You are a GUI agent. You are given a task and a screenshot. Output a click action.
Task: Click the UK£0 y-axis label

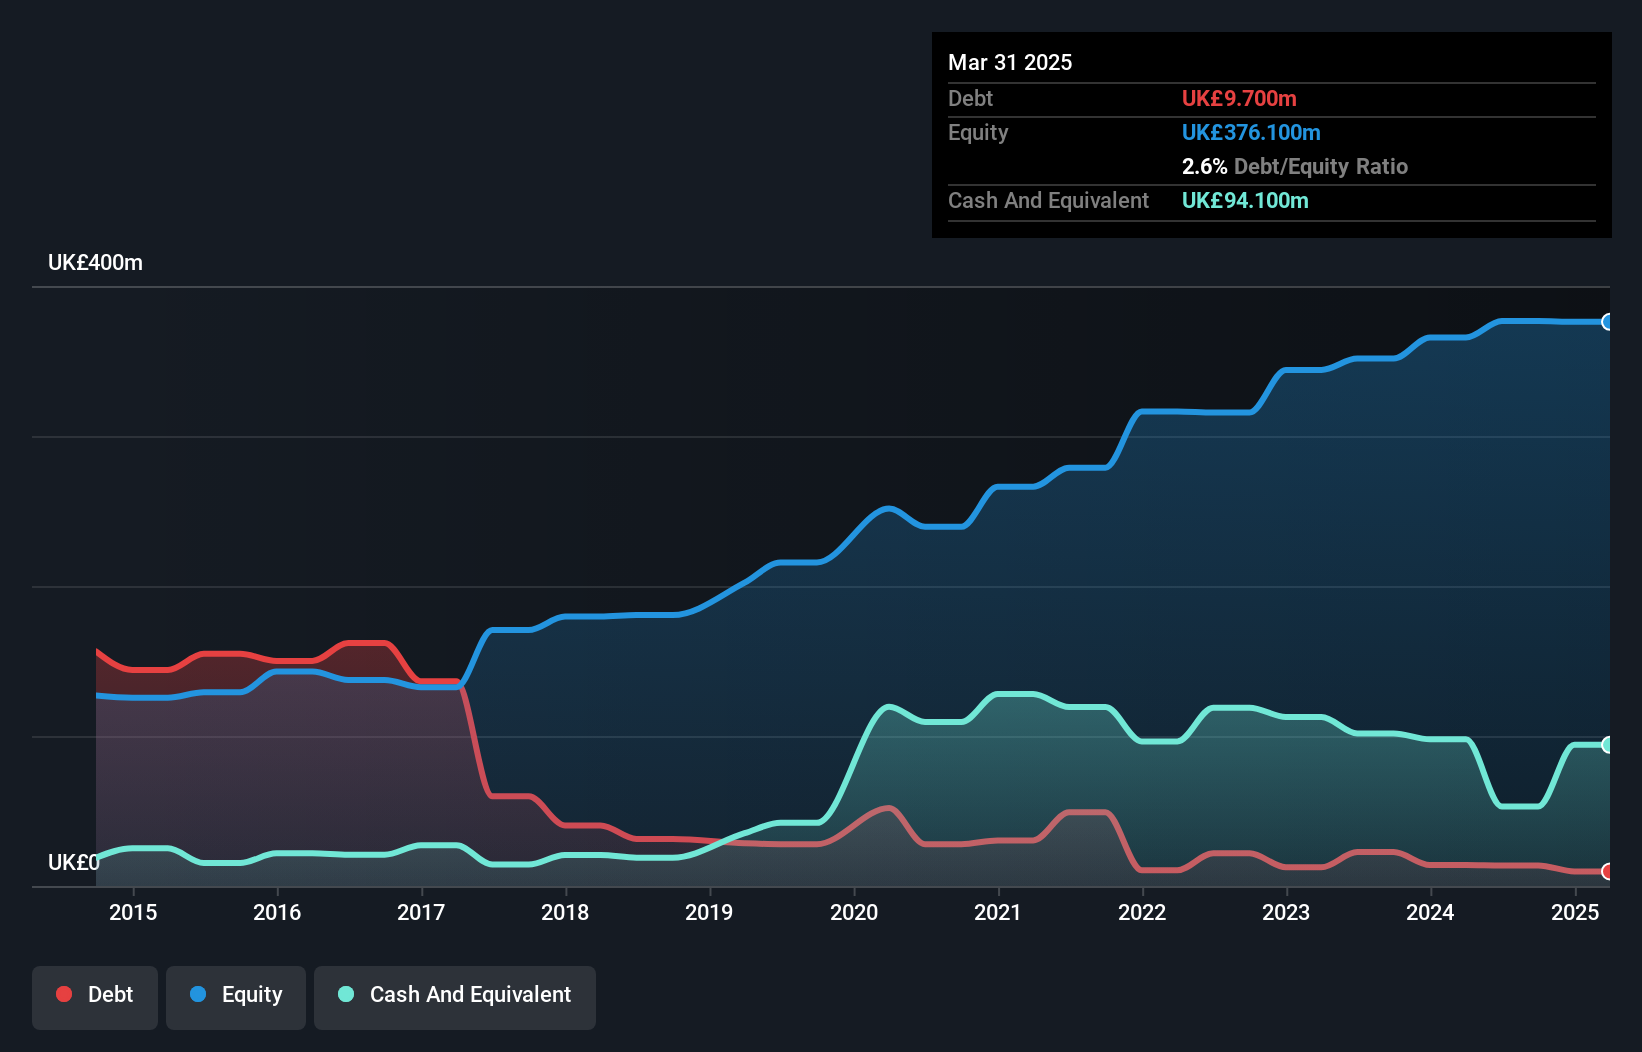coord(74,862)
